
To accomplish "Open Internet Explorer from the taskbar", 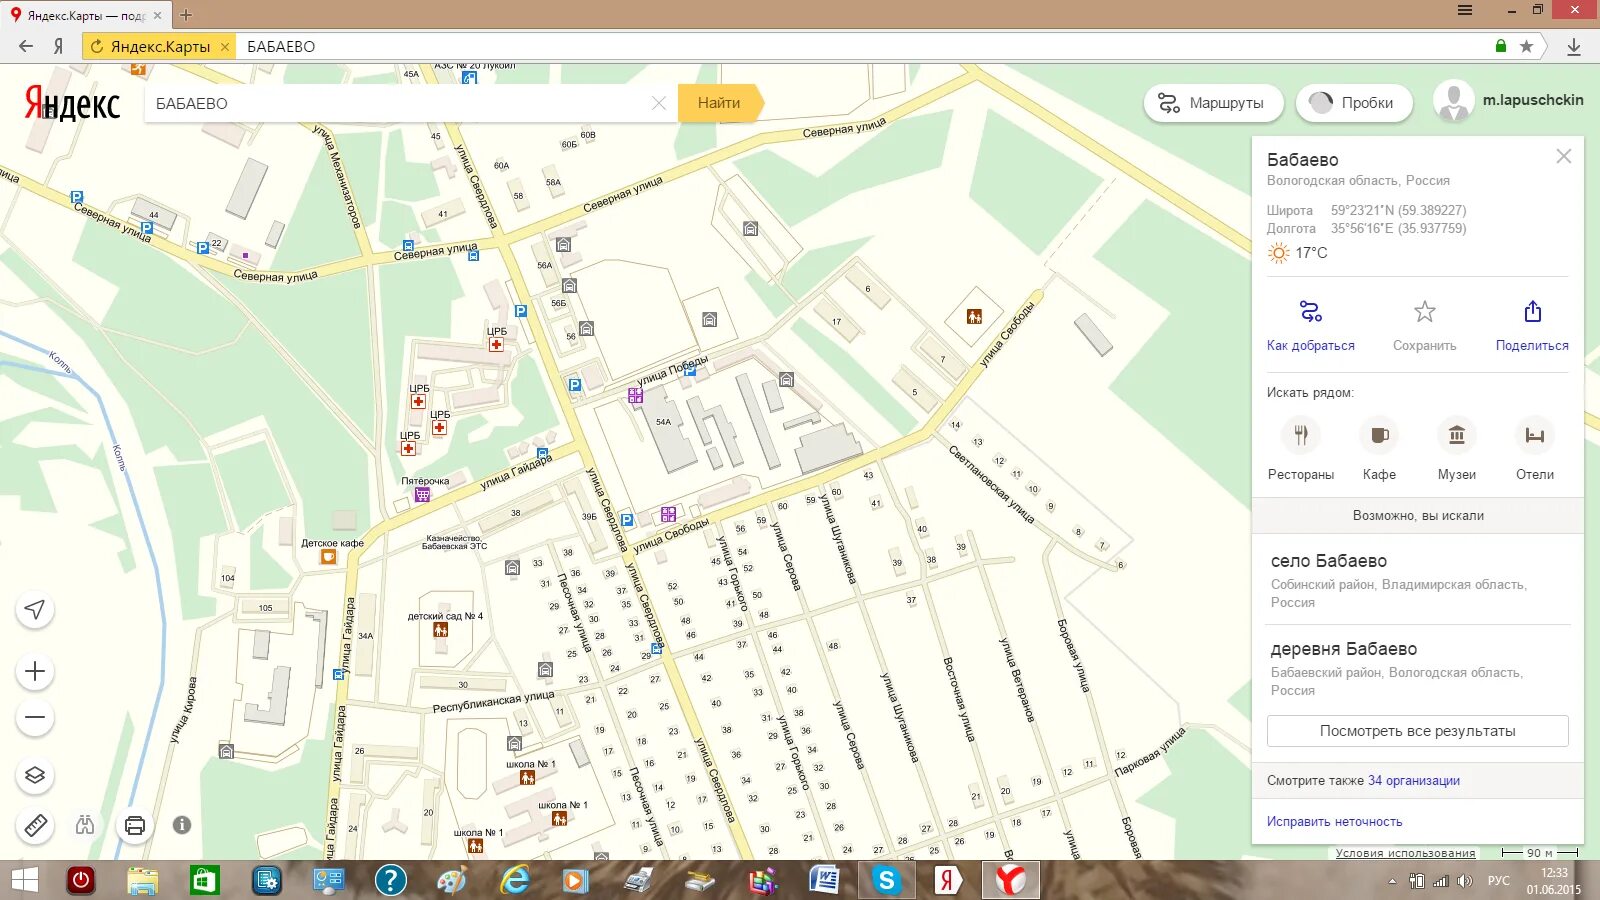I will coord(515,881).
